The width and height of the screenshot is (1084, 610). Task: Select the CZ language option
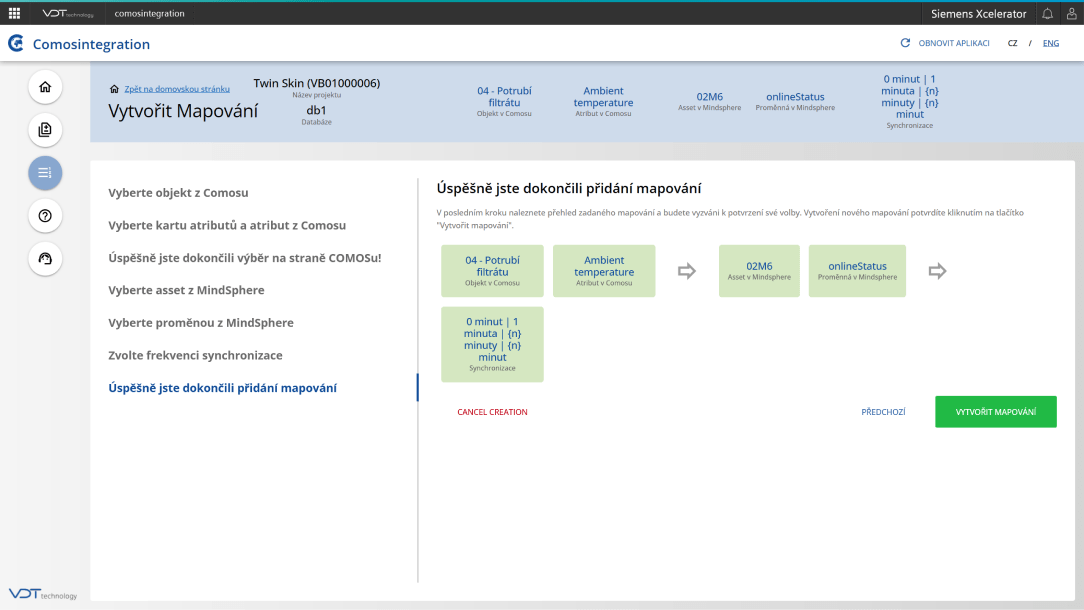1012,44
